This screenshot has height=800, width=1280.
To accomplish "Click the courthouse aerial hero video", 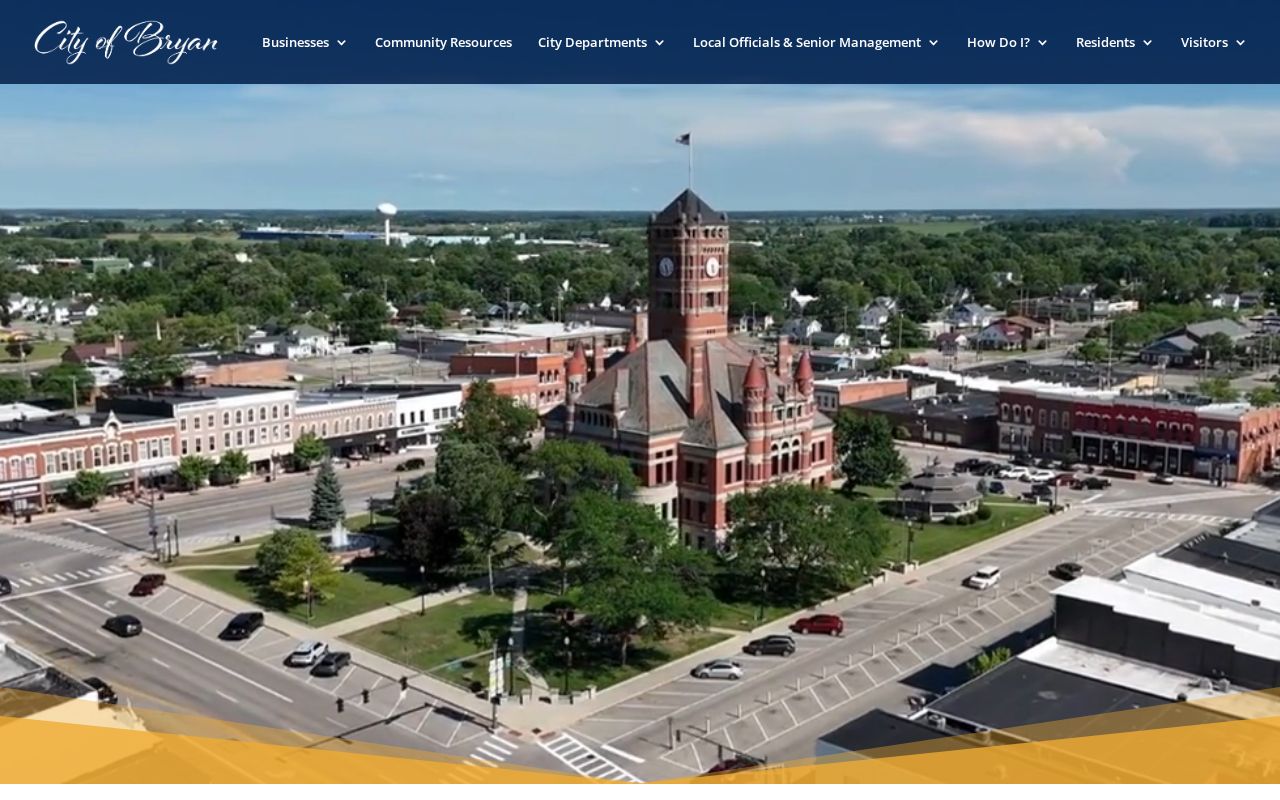I will (x=640, y=434).
